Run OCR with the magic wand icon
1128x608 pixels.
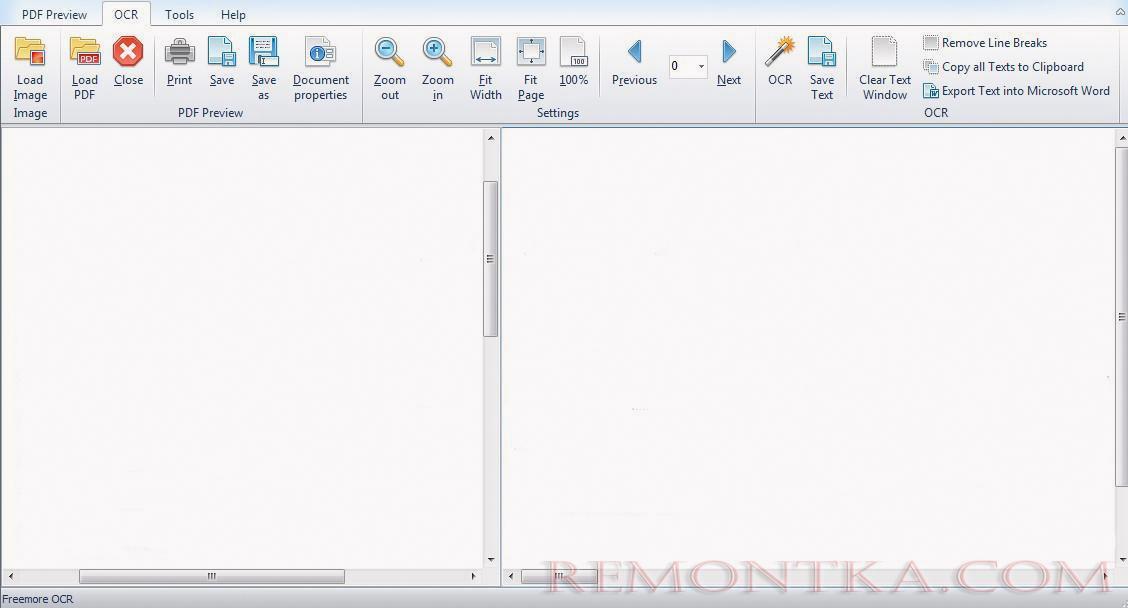[780, 52]
